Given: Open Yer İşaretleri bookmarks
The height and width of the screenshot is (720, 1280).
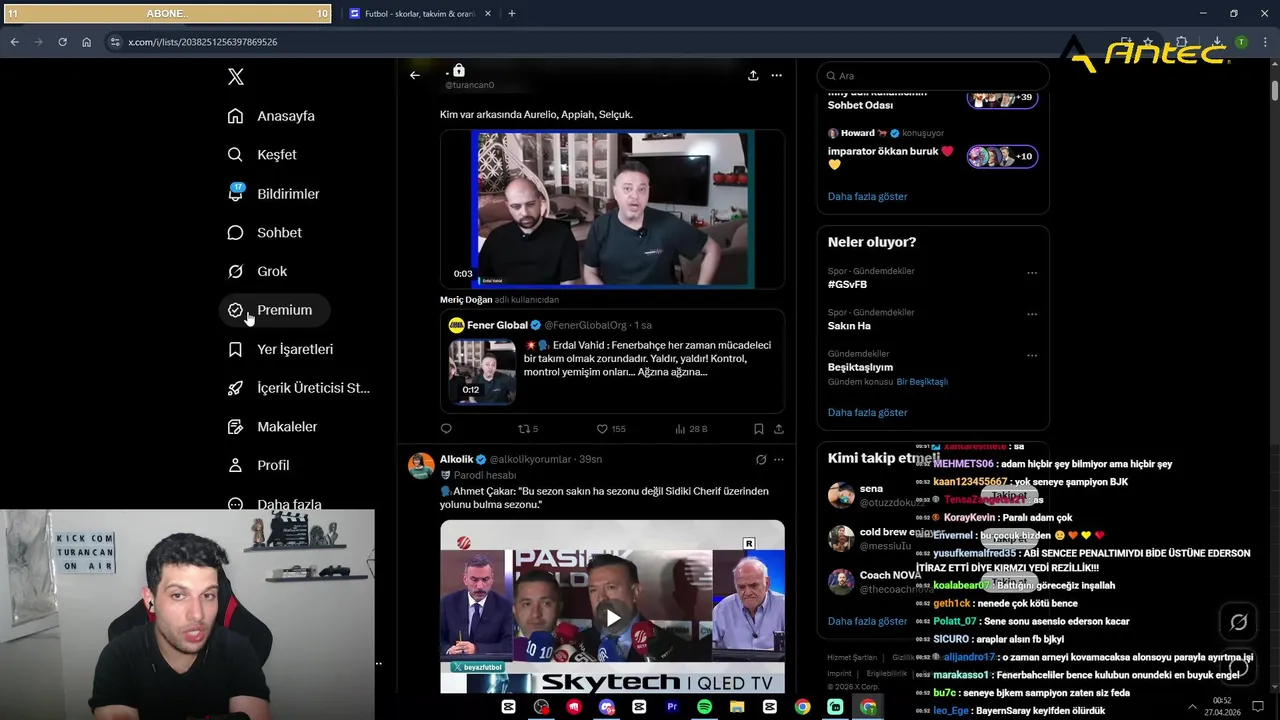Looking at the screenshot, I should pyautogui.click(x=281, y=349).
